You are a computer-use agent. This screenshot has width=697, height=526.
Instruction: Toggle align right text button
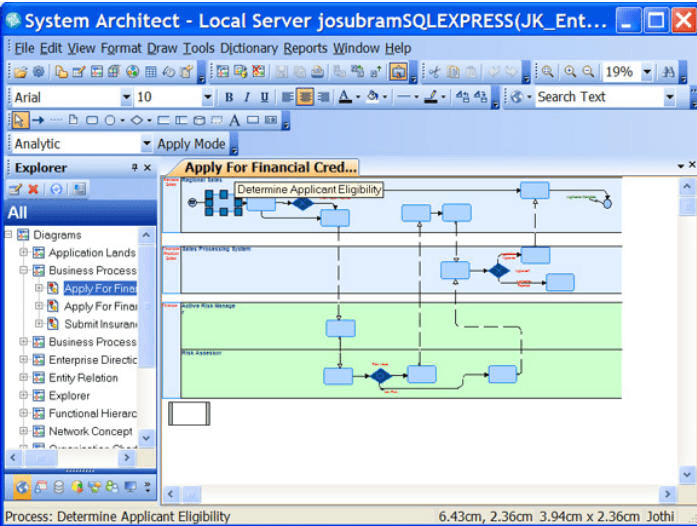(x=323, y=97)
